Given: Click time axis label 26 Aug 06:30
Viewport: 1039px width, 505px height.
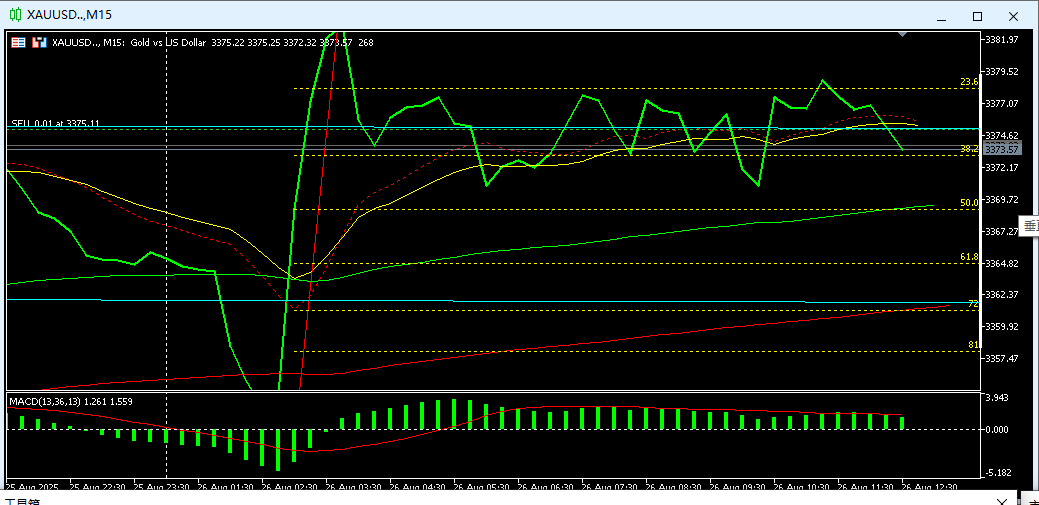Looking at the screenshot, I should click(547, 487).
